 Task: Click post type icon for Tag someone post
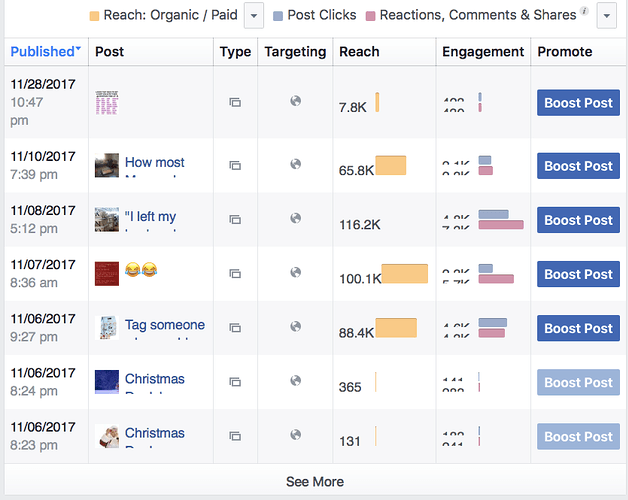pyautogui.click(x=235, y=328)
